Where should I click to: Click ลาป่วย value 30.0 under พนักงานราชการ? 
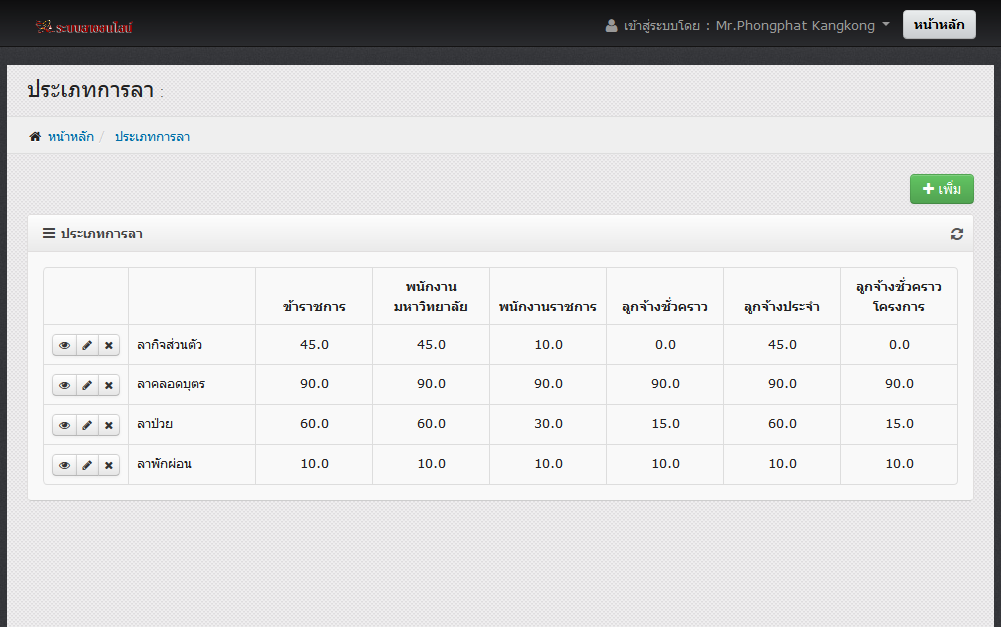(548, 424)
